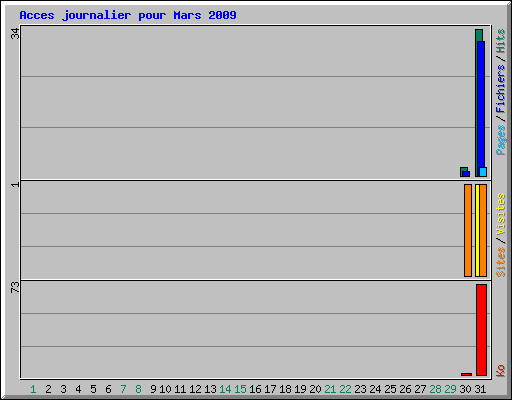Click day label '22' on x-axis
This screenshot has width=512, height=400.
coord(345,389)
